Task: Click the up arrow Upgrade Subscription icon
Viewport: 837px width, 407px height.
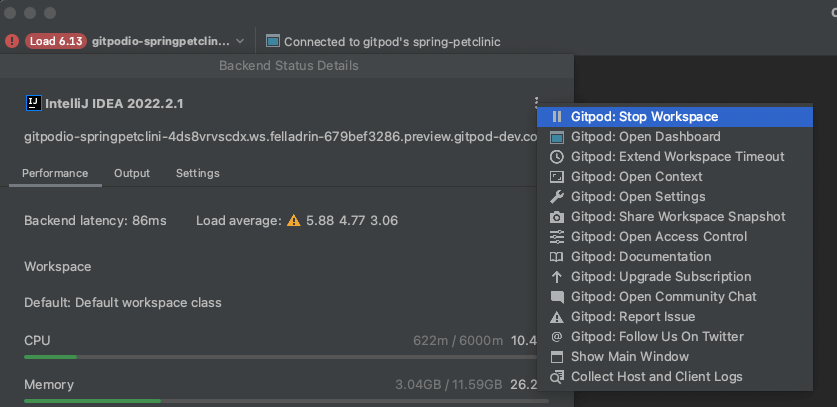Action: (557, 277)
